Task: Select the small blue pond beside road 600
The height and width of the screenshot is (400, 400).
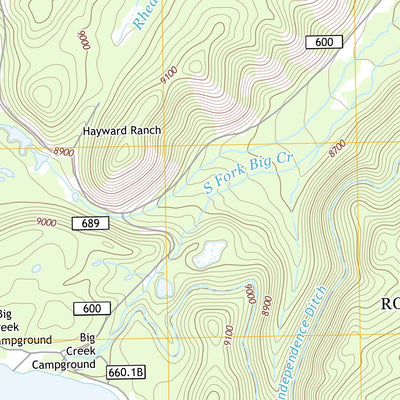Action: point(164,287)
